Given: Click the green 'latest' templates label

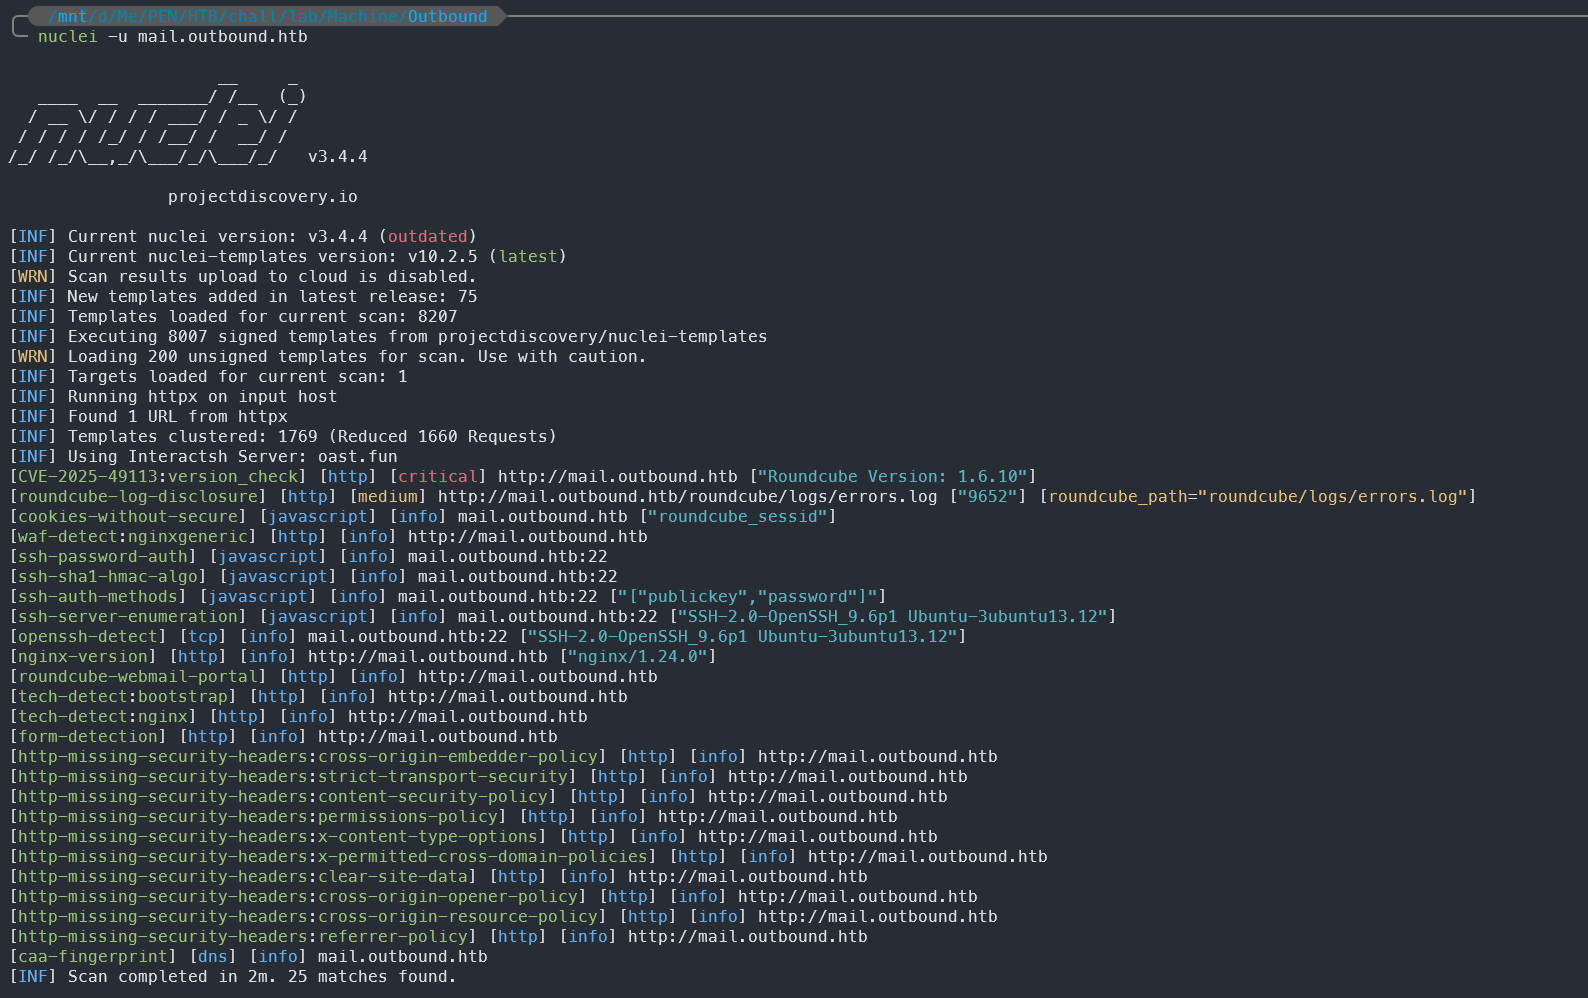Looking at the screenshot, I should pos(528,257).
